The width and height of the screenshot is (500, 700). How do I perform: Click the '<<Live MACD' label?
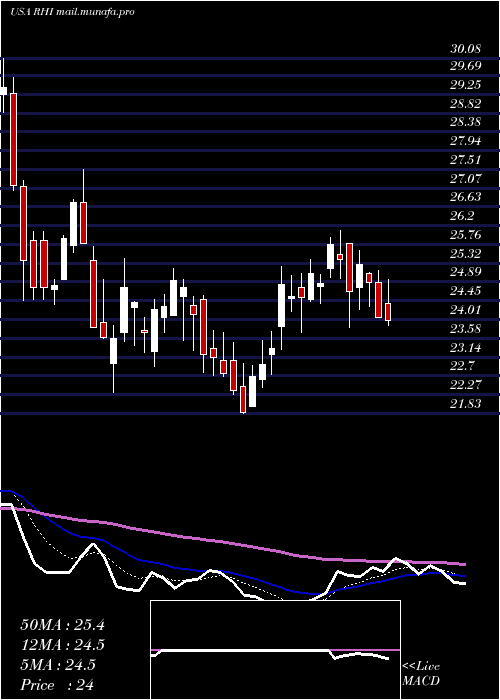click(x=421, y=674)
